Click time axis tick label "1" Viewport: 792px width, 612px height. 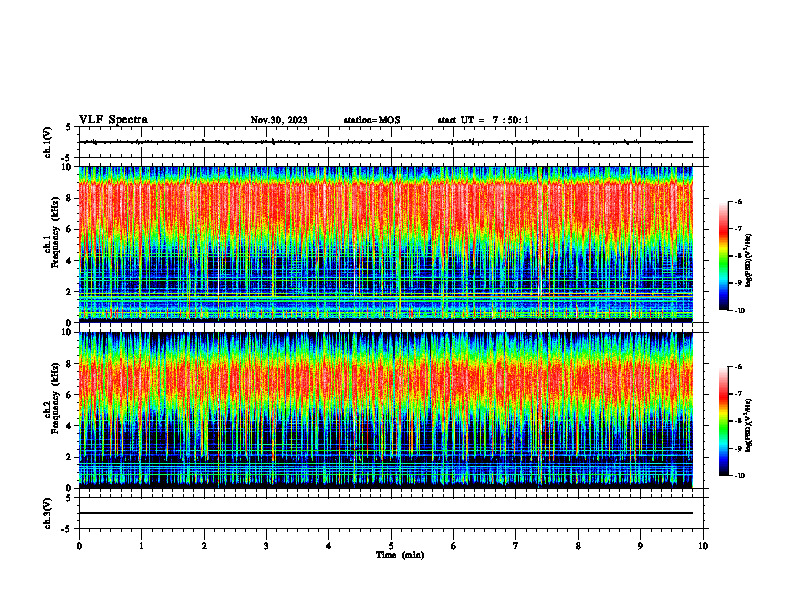(x=141, y=546)
